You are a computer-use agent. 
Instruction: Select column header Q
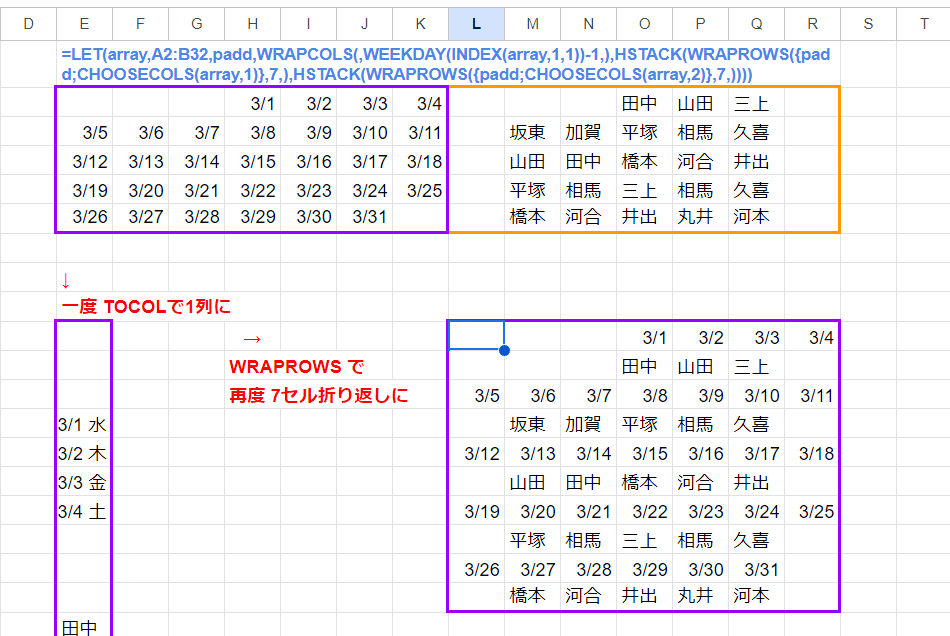tap(757, 24)
